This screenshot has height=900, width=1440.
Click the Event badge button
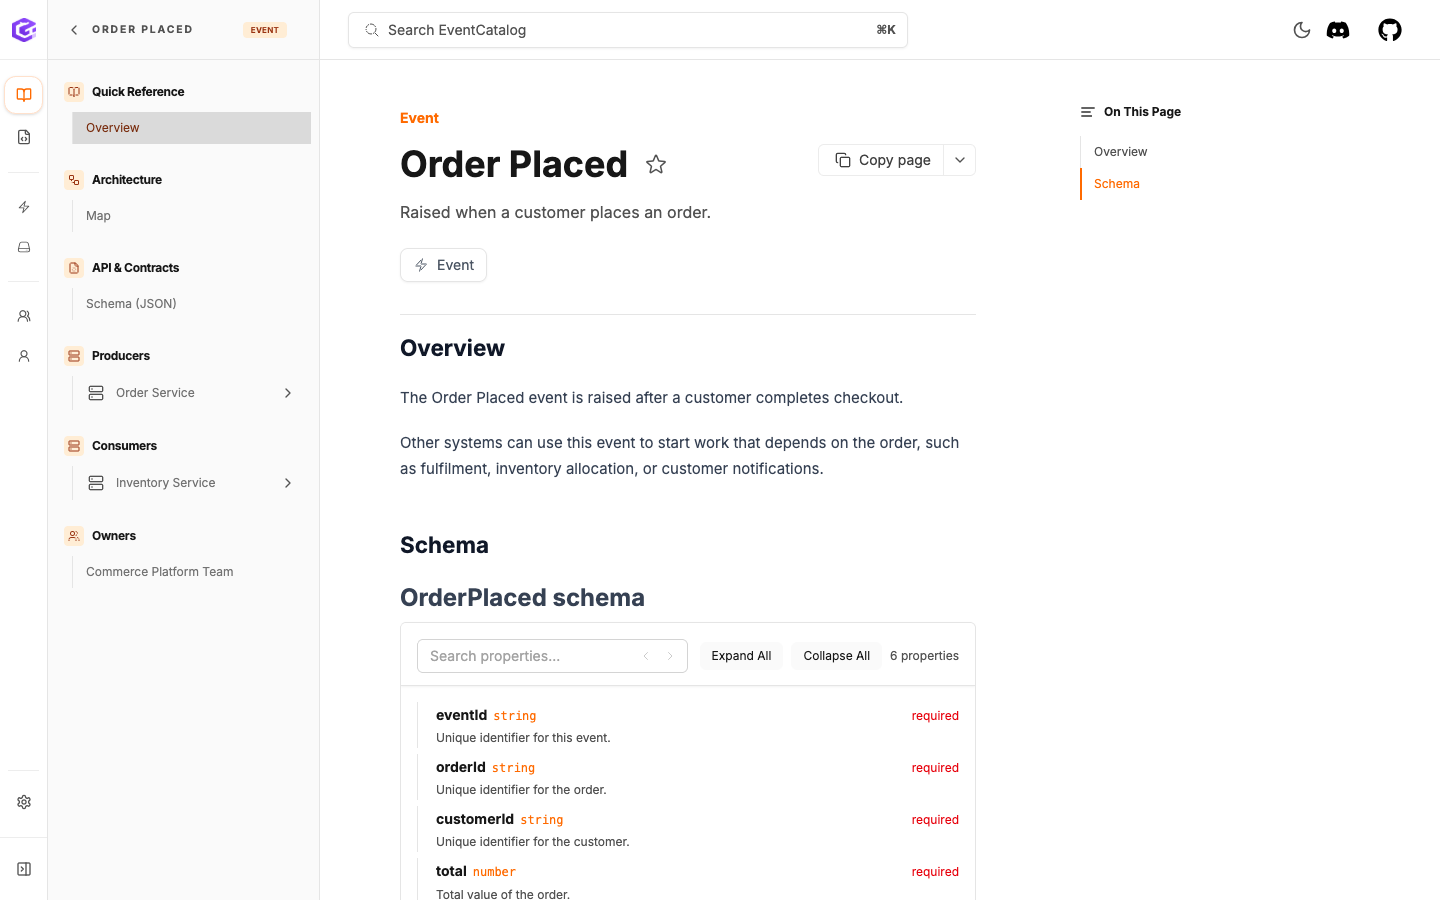click(x=443, y=265)
